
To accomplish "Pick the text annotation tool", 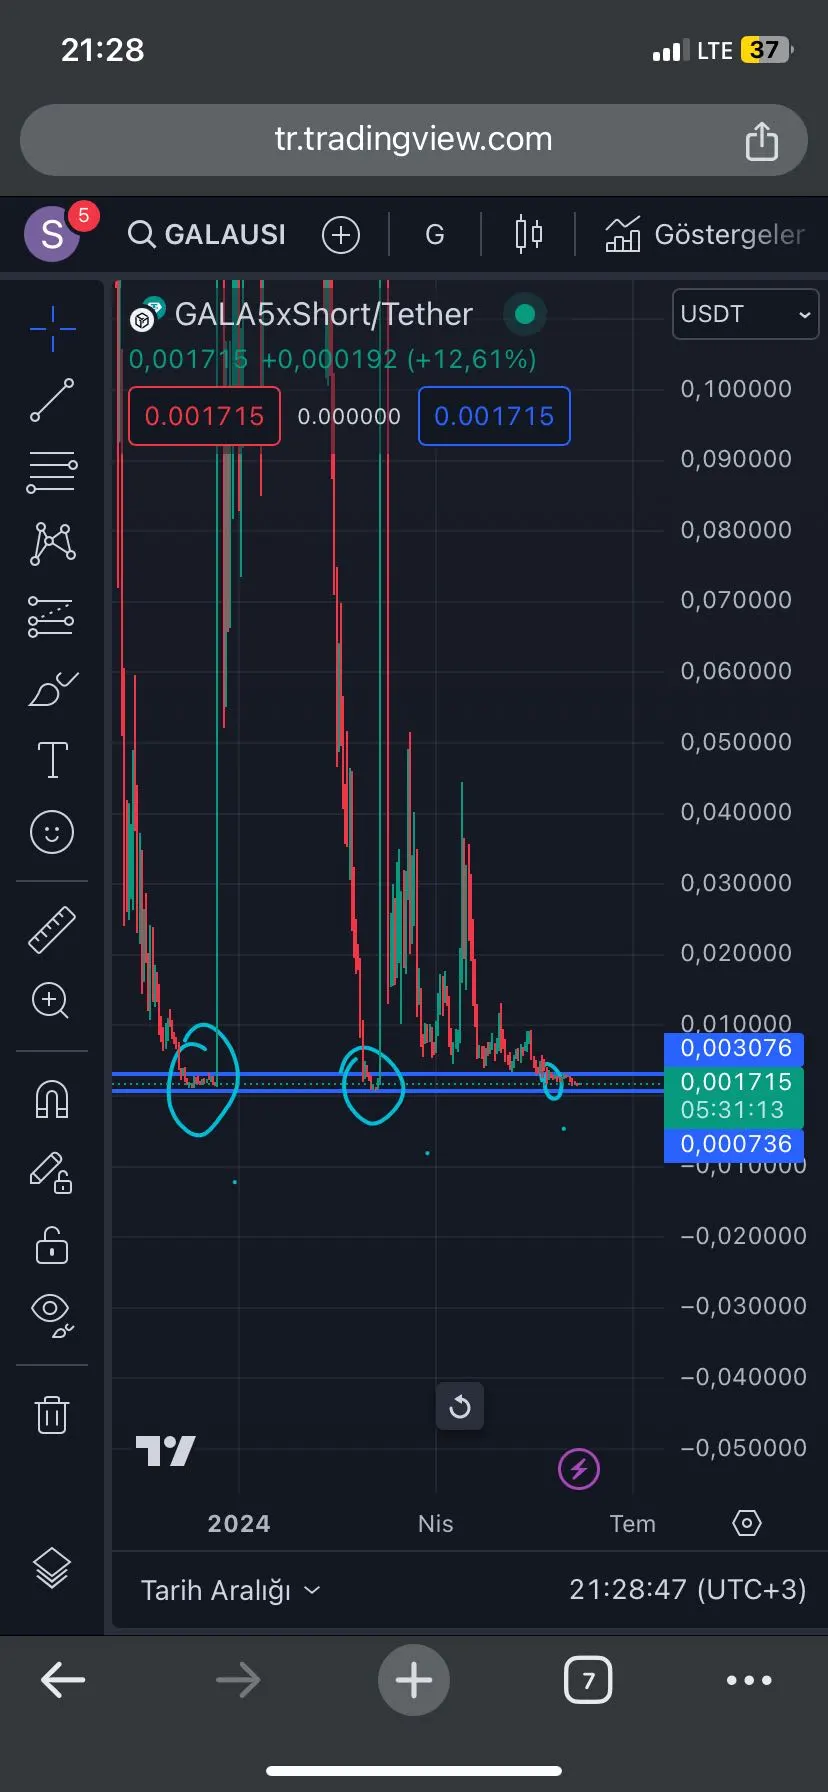I will click(52, 760).
